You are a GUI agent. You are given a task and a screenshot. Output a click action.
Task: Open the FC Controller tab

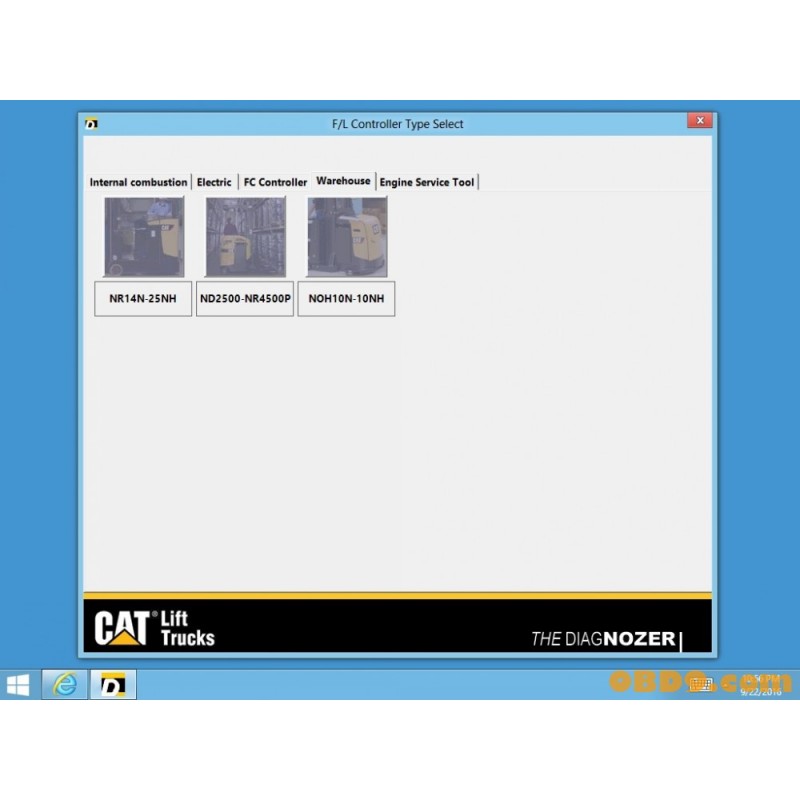click(x=274, y=182)
